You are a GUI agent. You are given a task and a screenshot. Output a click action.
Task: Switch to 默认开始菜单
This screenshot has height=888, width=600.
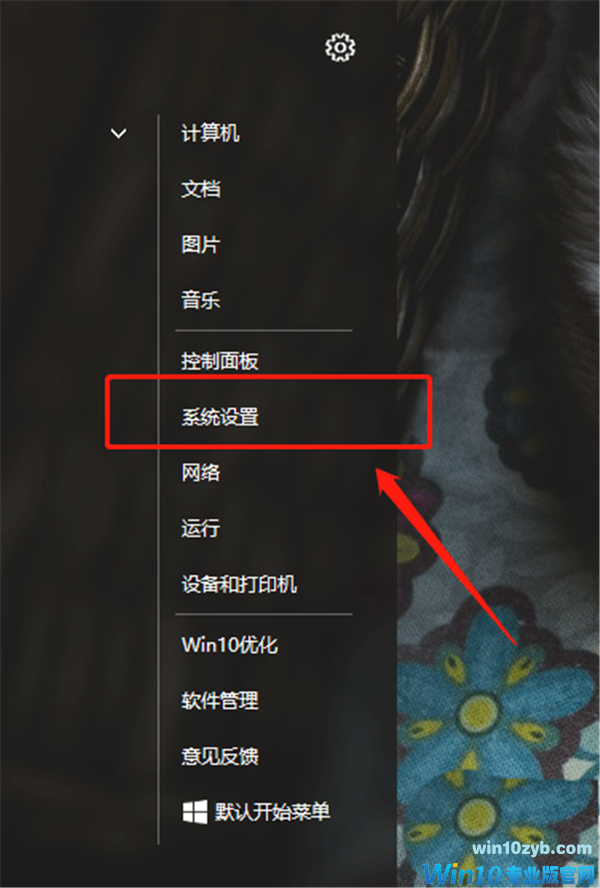272,812
